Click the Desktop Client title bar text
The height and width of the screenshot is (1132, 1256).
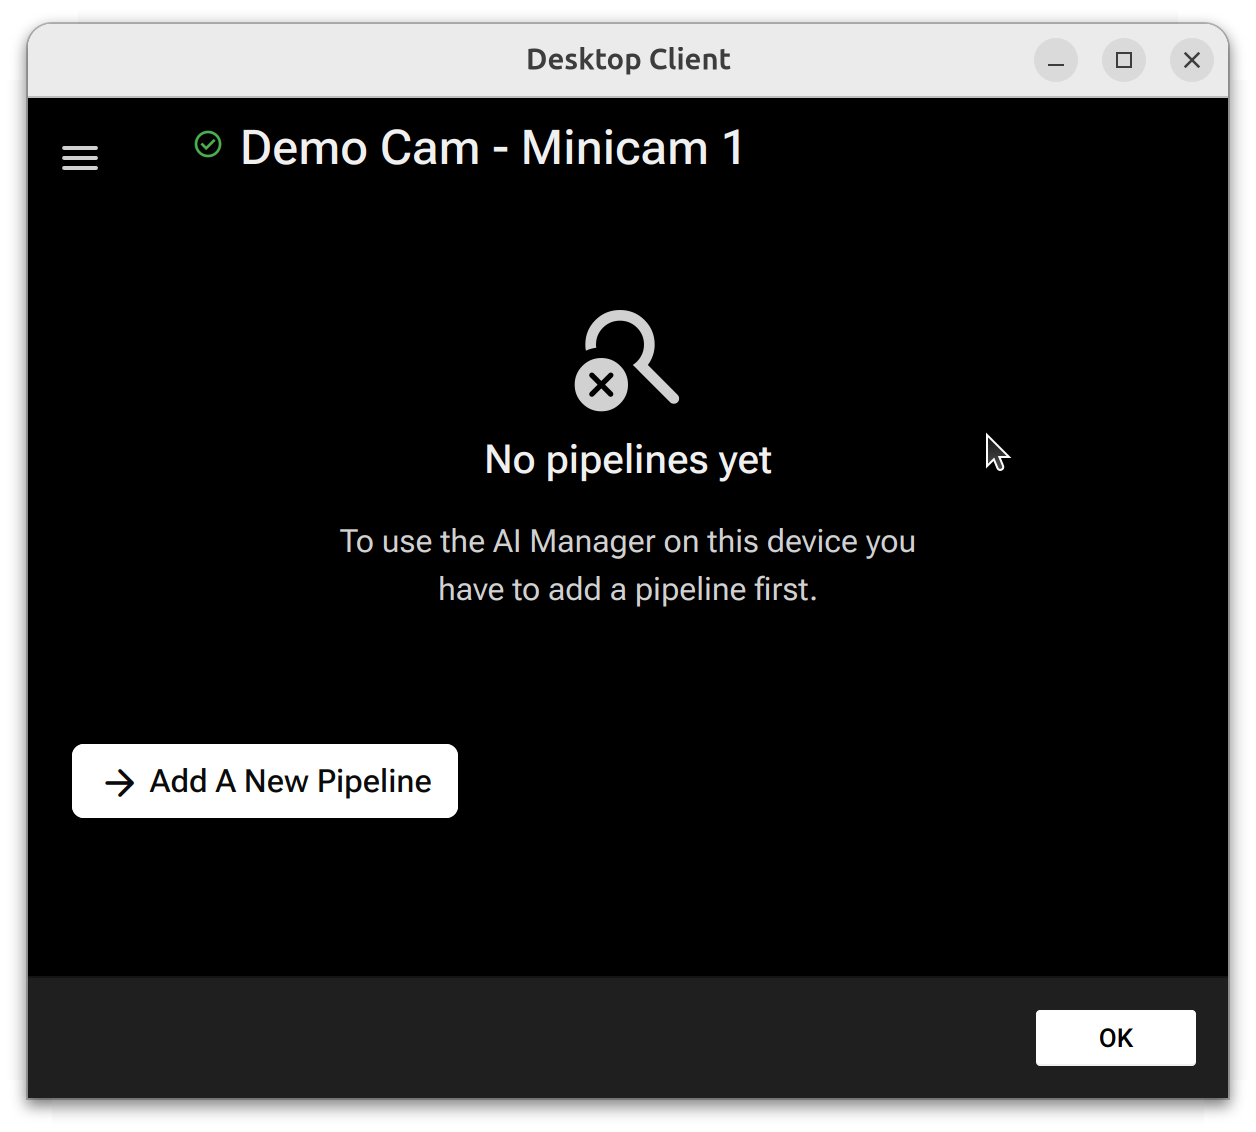tap(628, 60)
